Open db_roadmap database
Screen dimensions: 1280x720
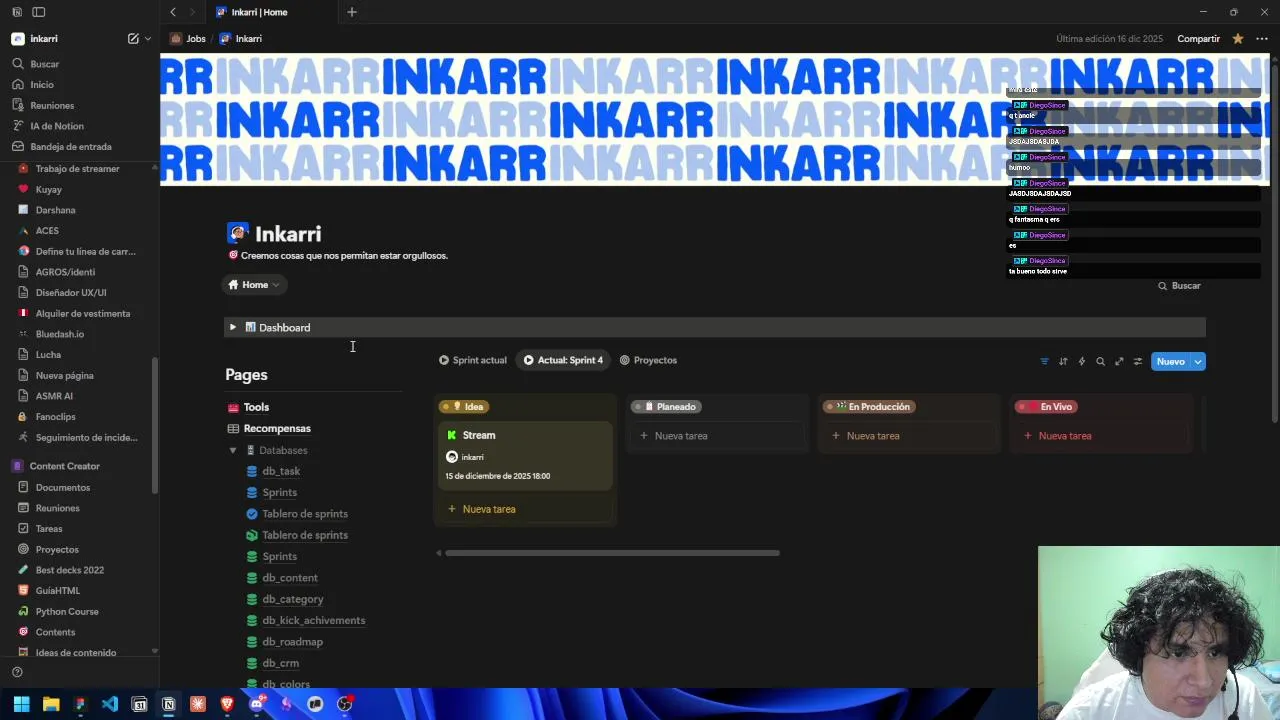[292, 642]
